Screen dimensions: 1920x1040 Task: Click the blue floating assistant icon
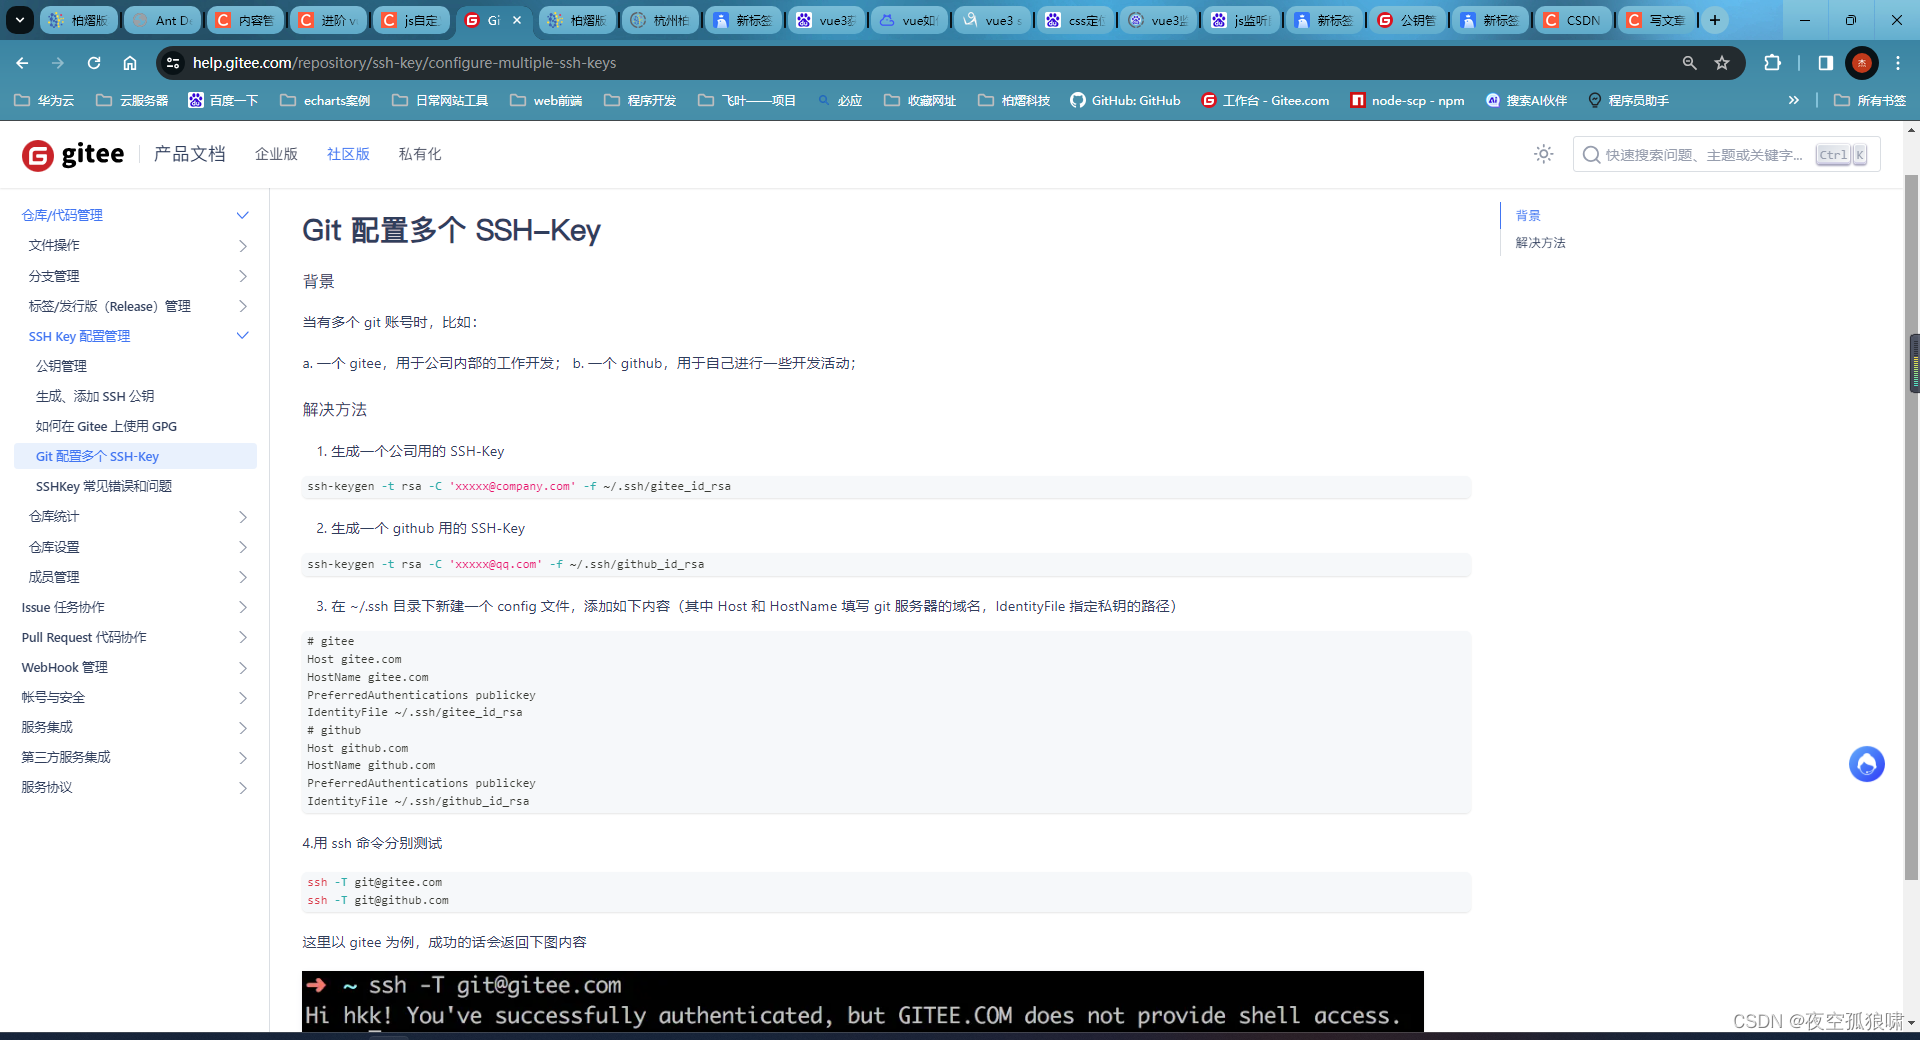1866,765
